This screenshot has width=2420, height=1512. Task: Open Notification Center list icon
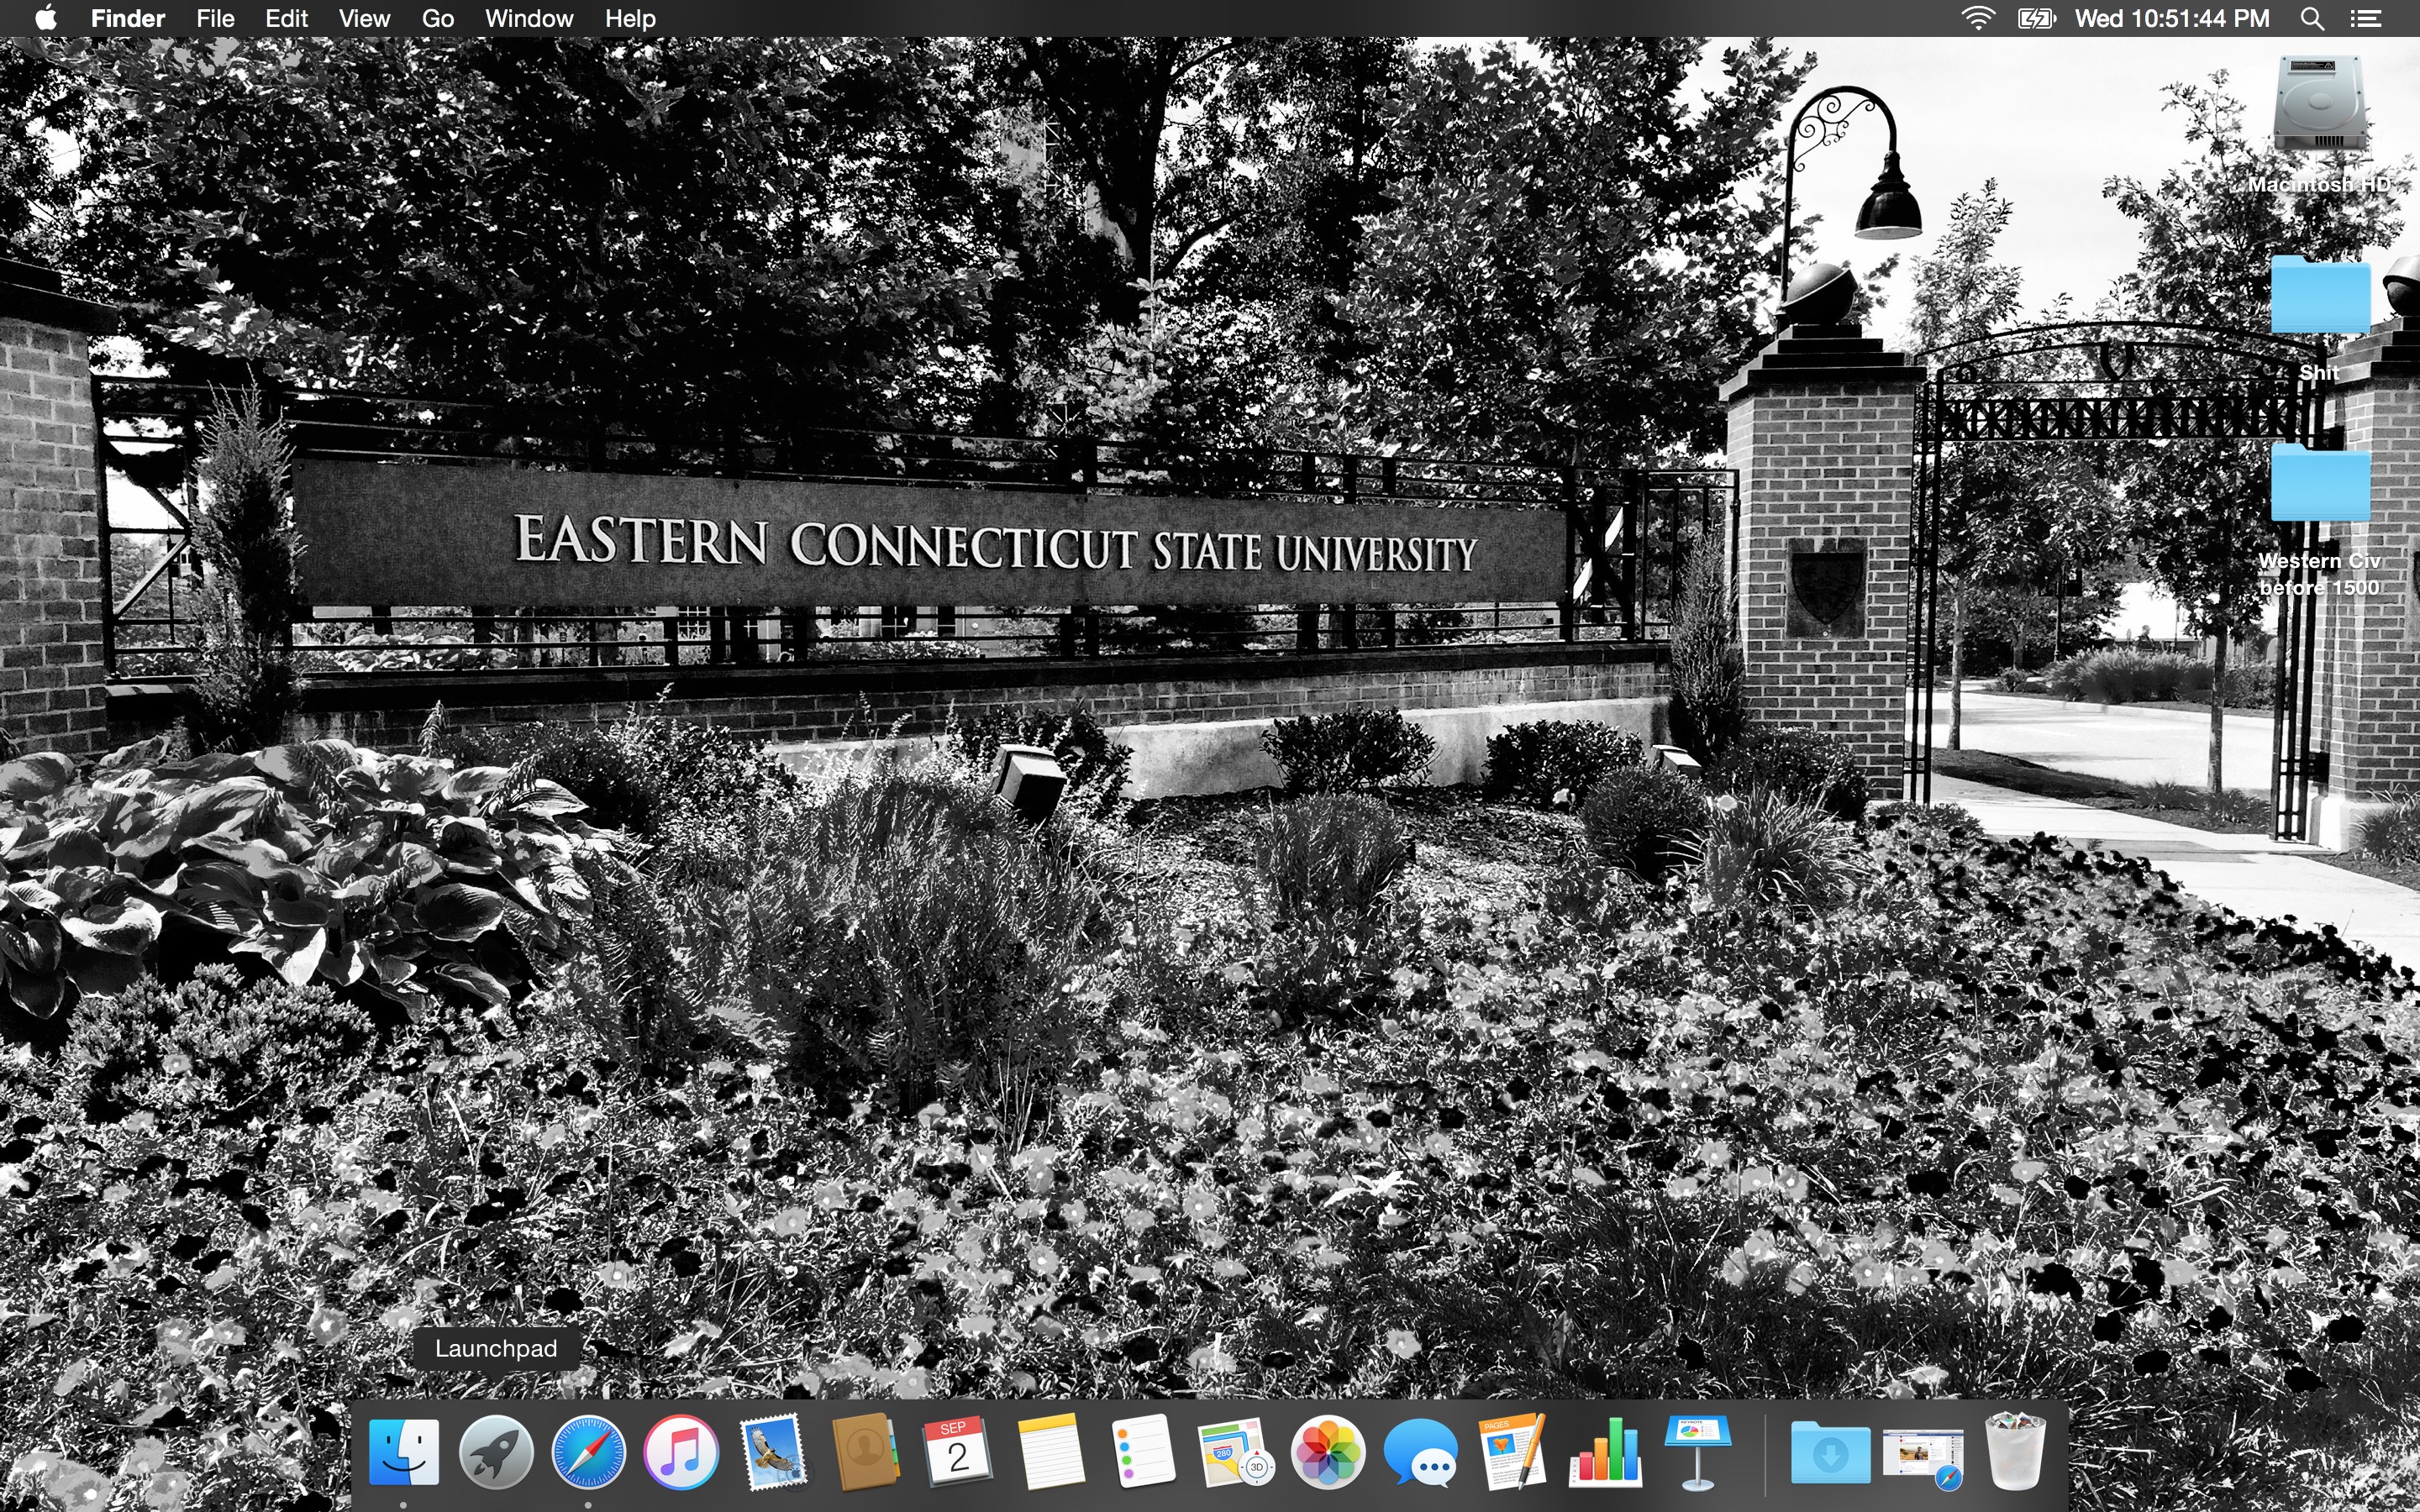click(2365, 18)
